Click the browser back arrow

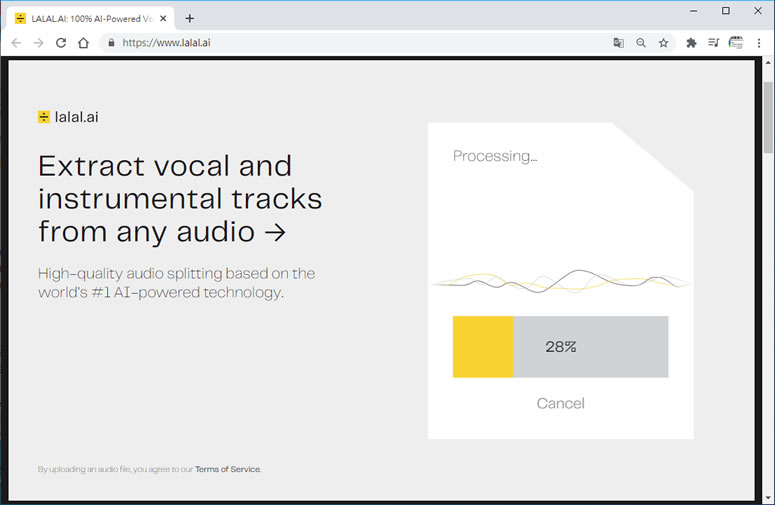coord(16,43)
